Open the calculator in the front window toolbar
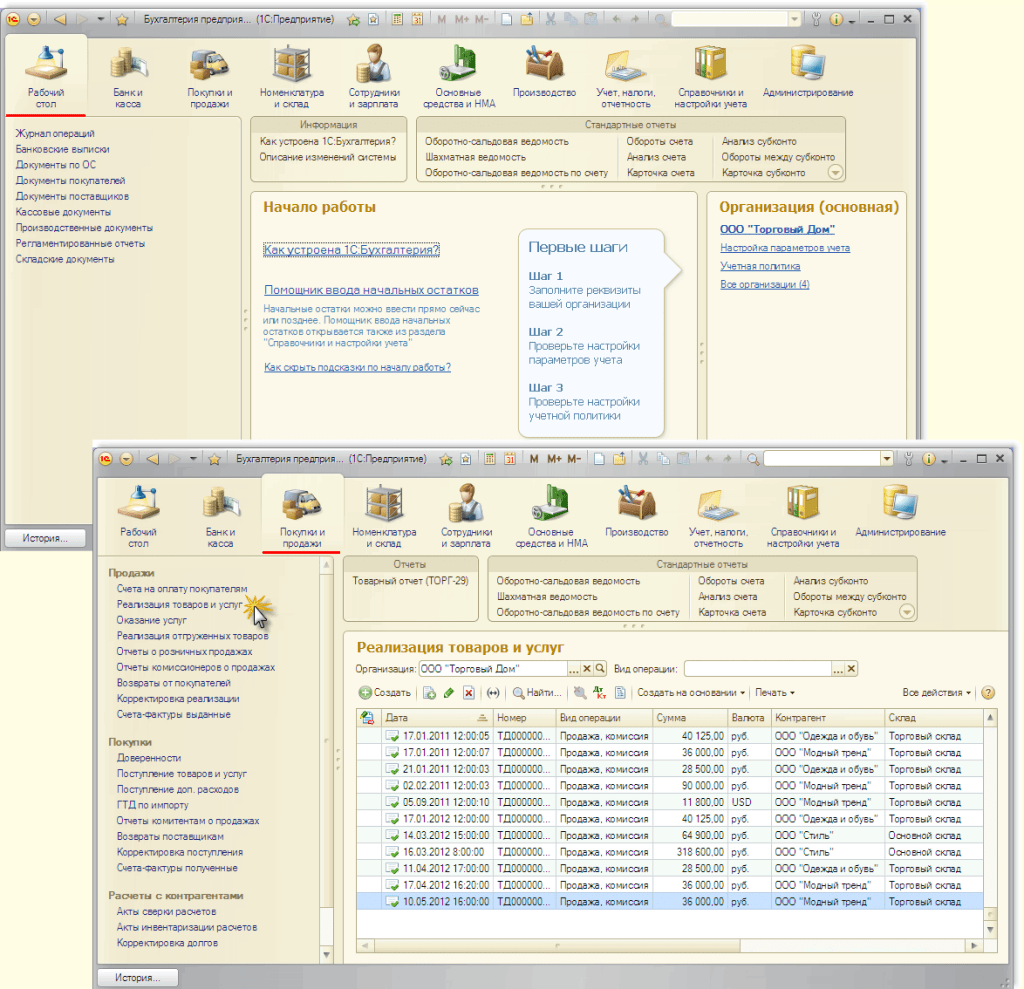Viewport: 1024px width, 989px height. coord(489,459)
